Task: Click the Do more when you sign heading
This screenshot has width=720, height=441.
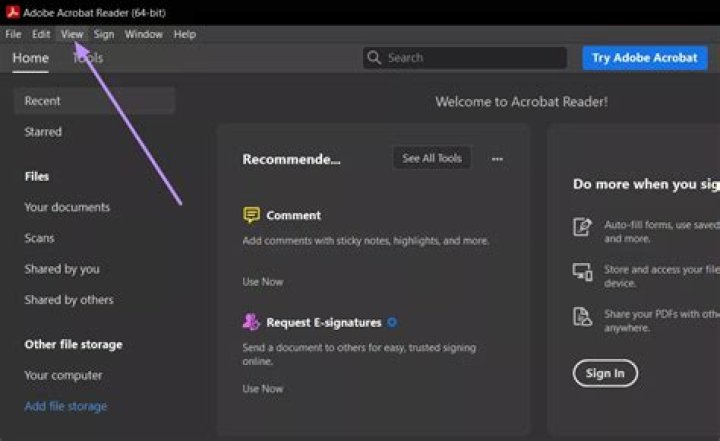Action: [x=647, y=184]
